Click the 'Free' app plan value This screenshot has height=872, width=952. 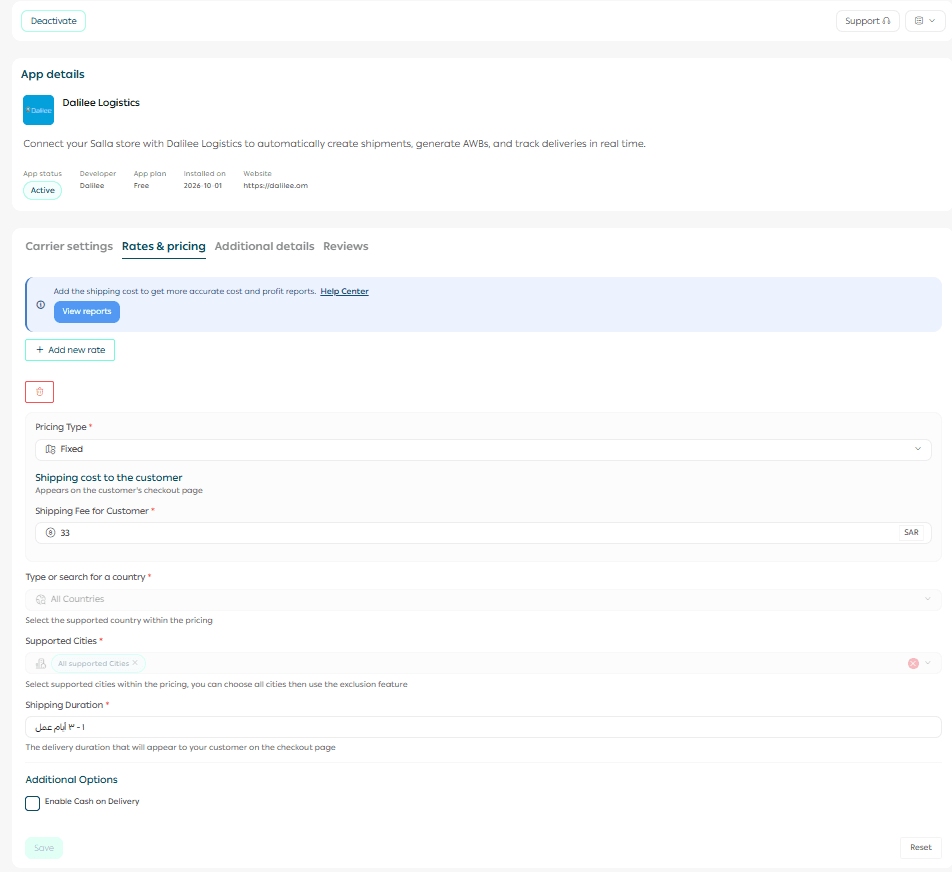click(141, 186)
